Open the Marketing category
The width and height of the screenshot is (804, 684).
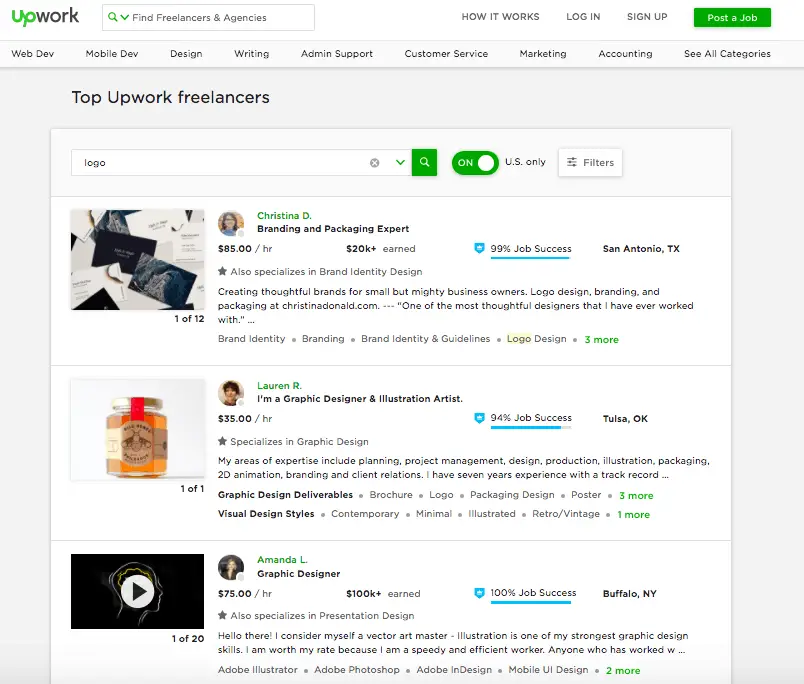click(x=543, y=54)
